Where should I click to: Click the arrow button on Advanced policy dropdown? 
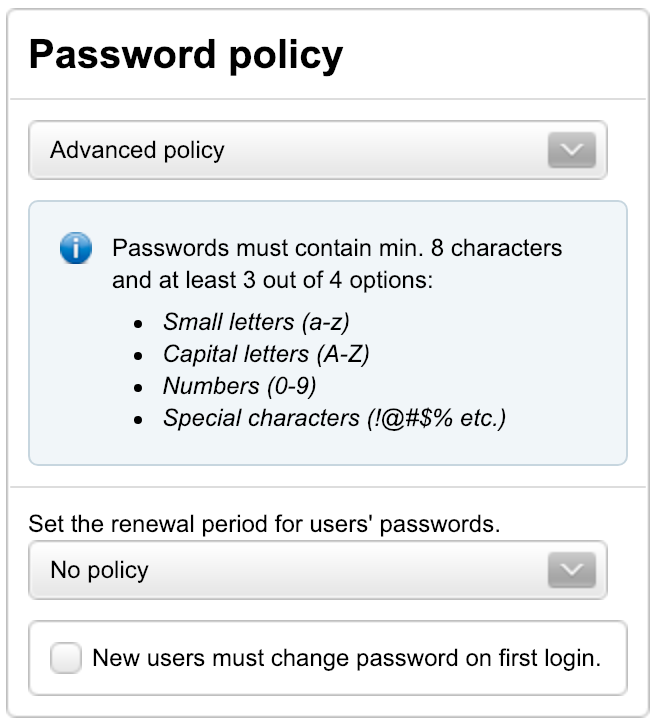coord(571,151)
